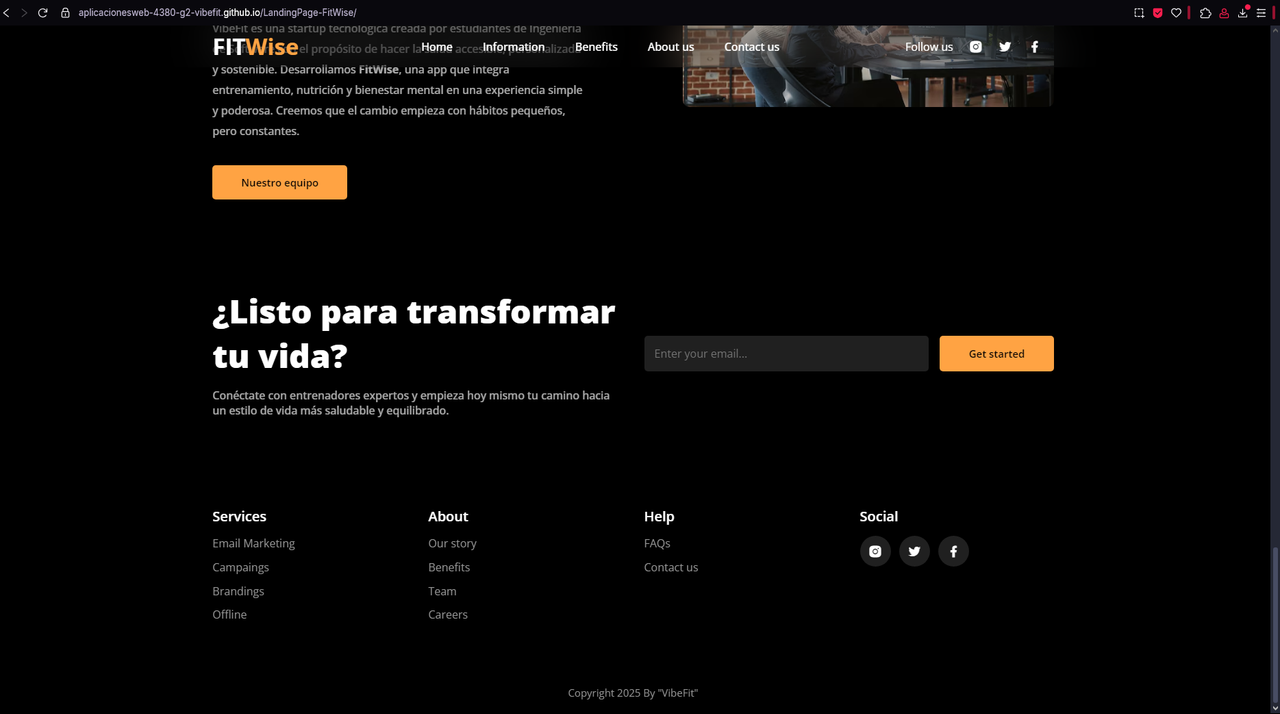This screenshot has height=714, width=1280.
Task: Click the Follow us label in the header
Action: pos(929,47)
